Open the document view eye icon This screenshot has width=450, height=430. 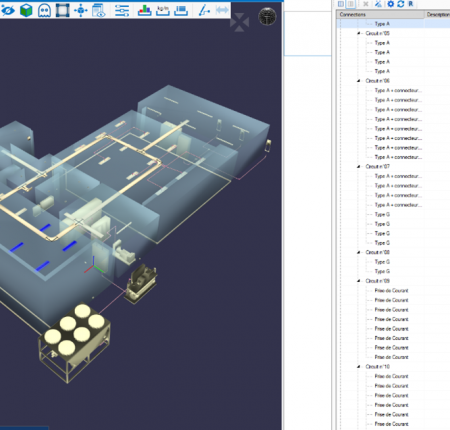click(99, 10)
